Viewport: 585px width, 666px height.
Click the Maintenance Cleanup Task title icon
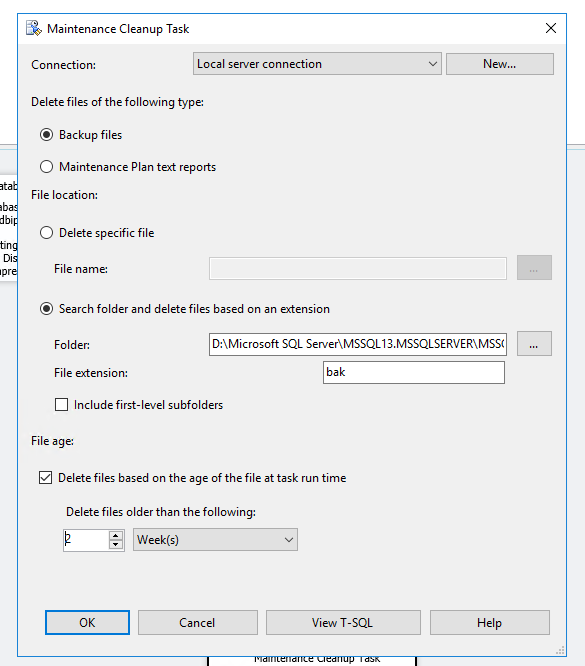coord(34,28)
